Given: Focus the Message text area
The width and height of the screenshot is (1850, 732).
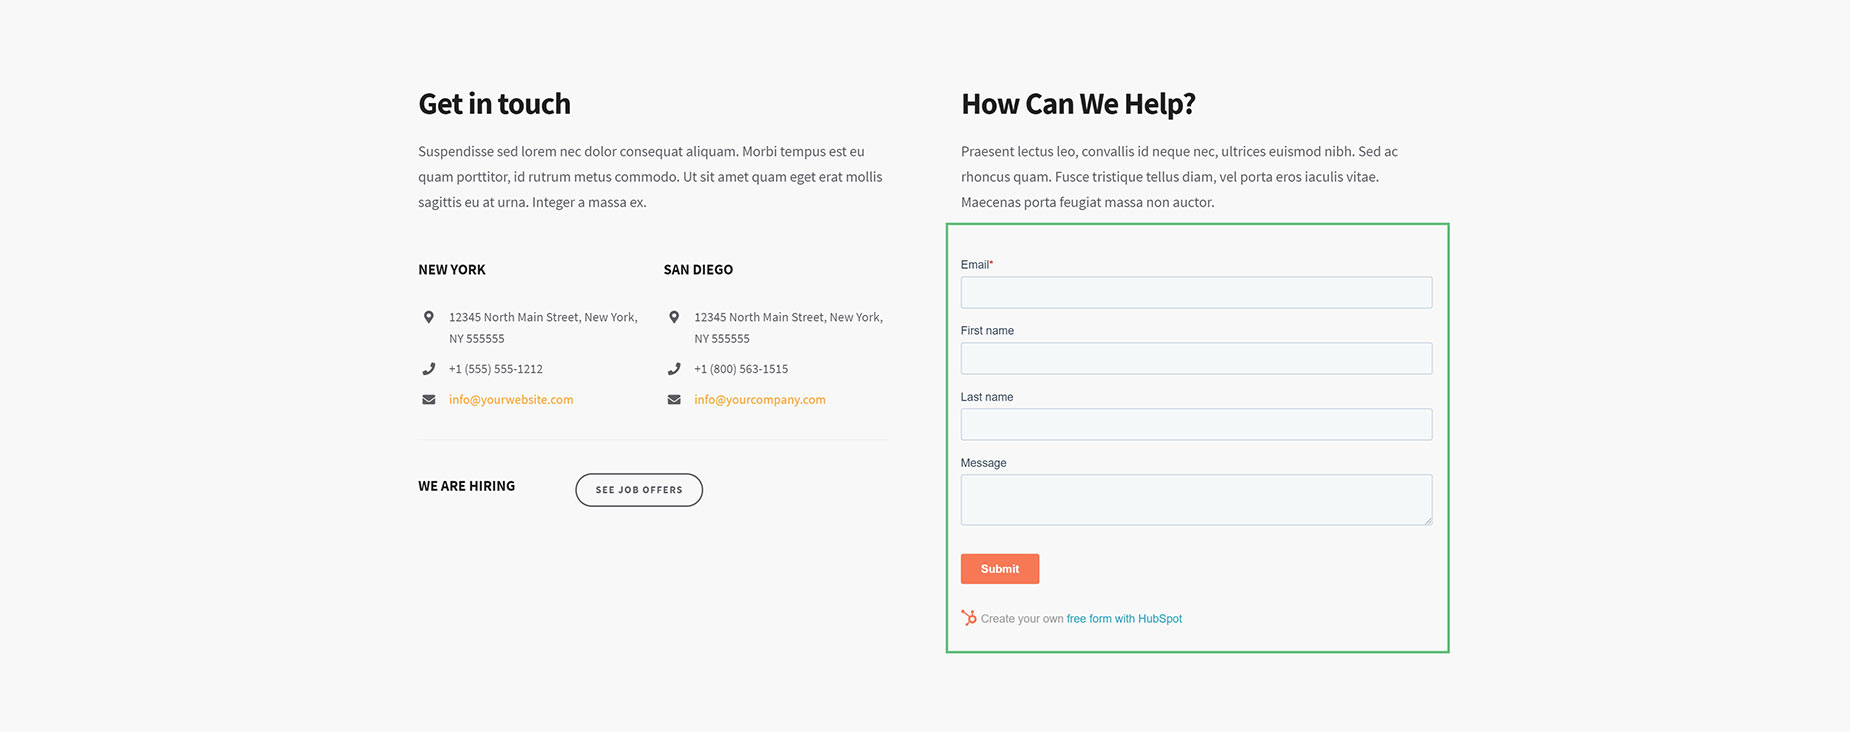Looking at the screenshot, I should (x=1196, y=500).
